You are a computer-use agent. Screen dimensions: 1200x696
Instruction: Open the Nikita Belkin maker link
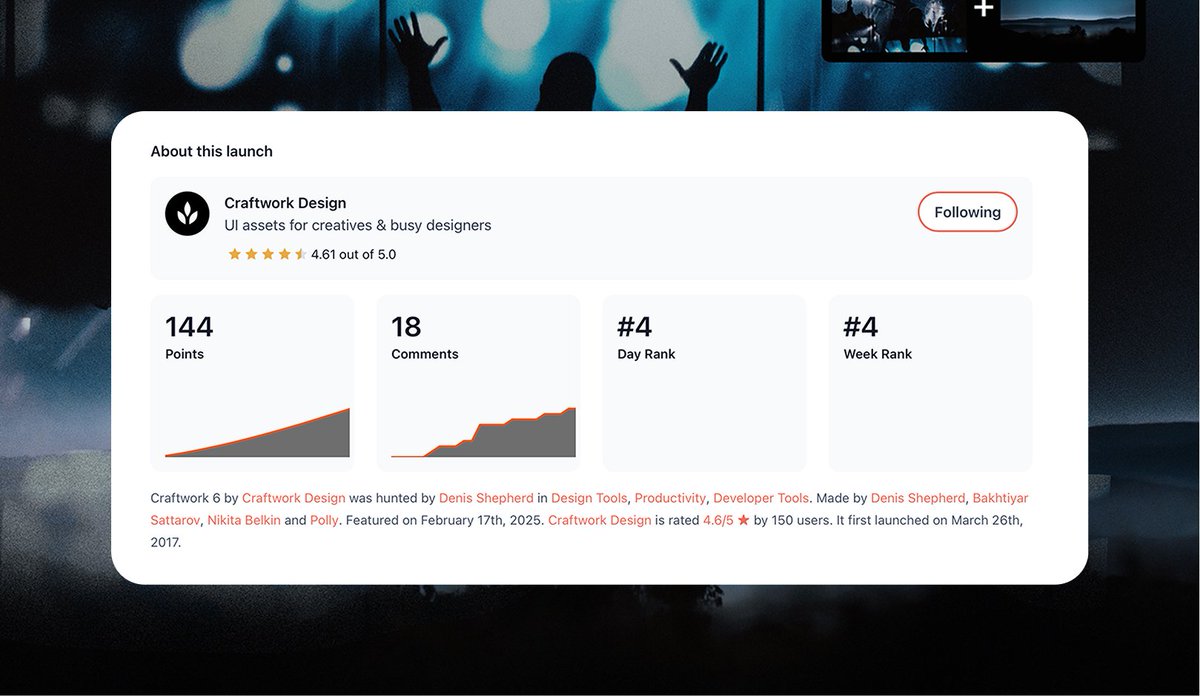244,520
